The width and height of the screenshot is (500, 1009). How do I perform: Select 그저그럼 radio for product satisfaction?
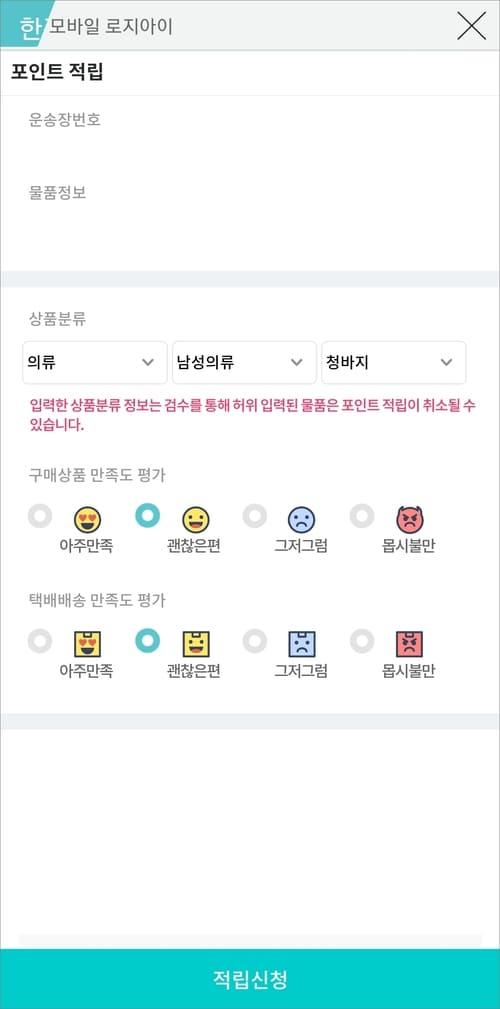255,515
